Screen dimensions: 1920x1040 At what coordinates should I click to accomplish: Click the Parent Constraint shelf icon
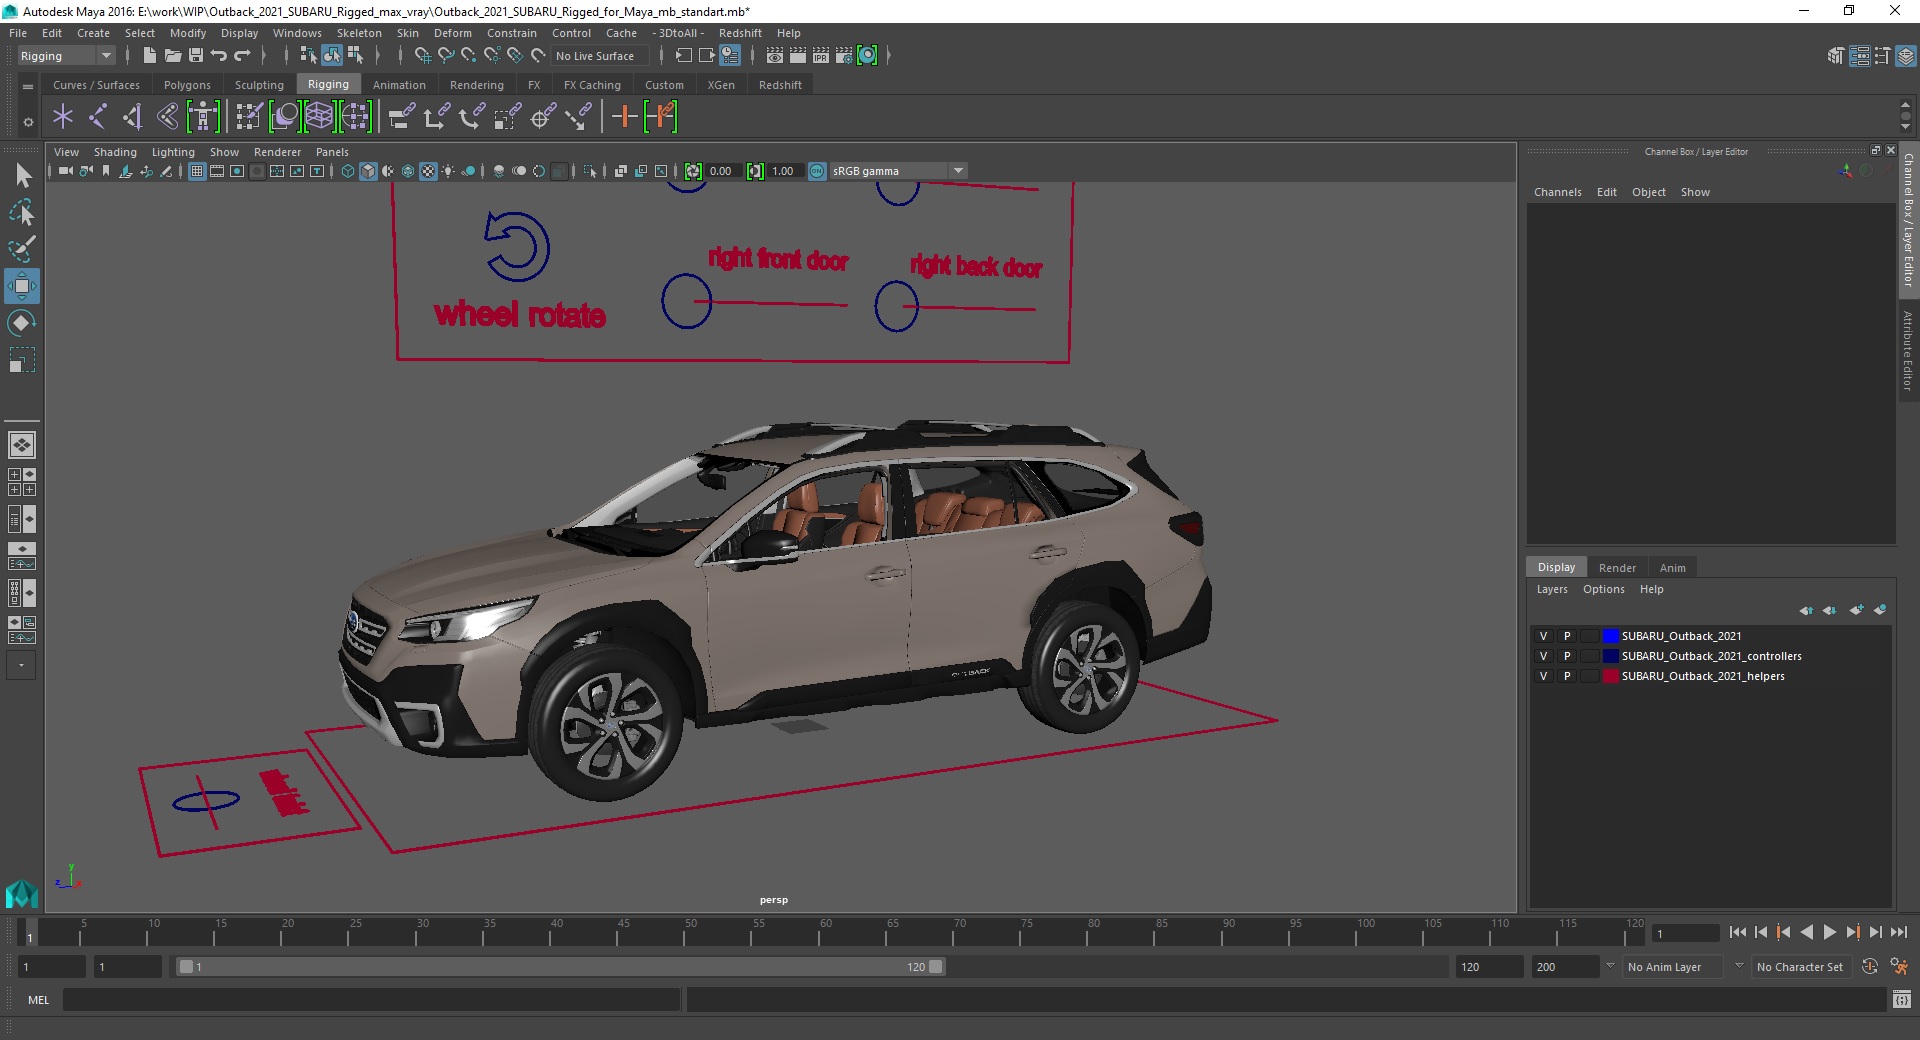click(401, 117)
